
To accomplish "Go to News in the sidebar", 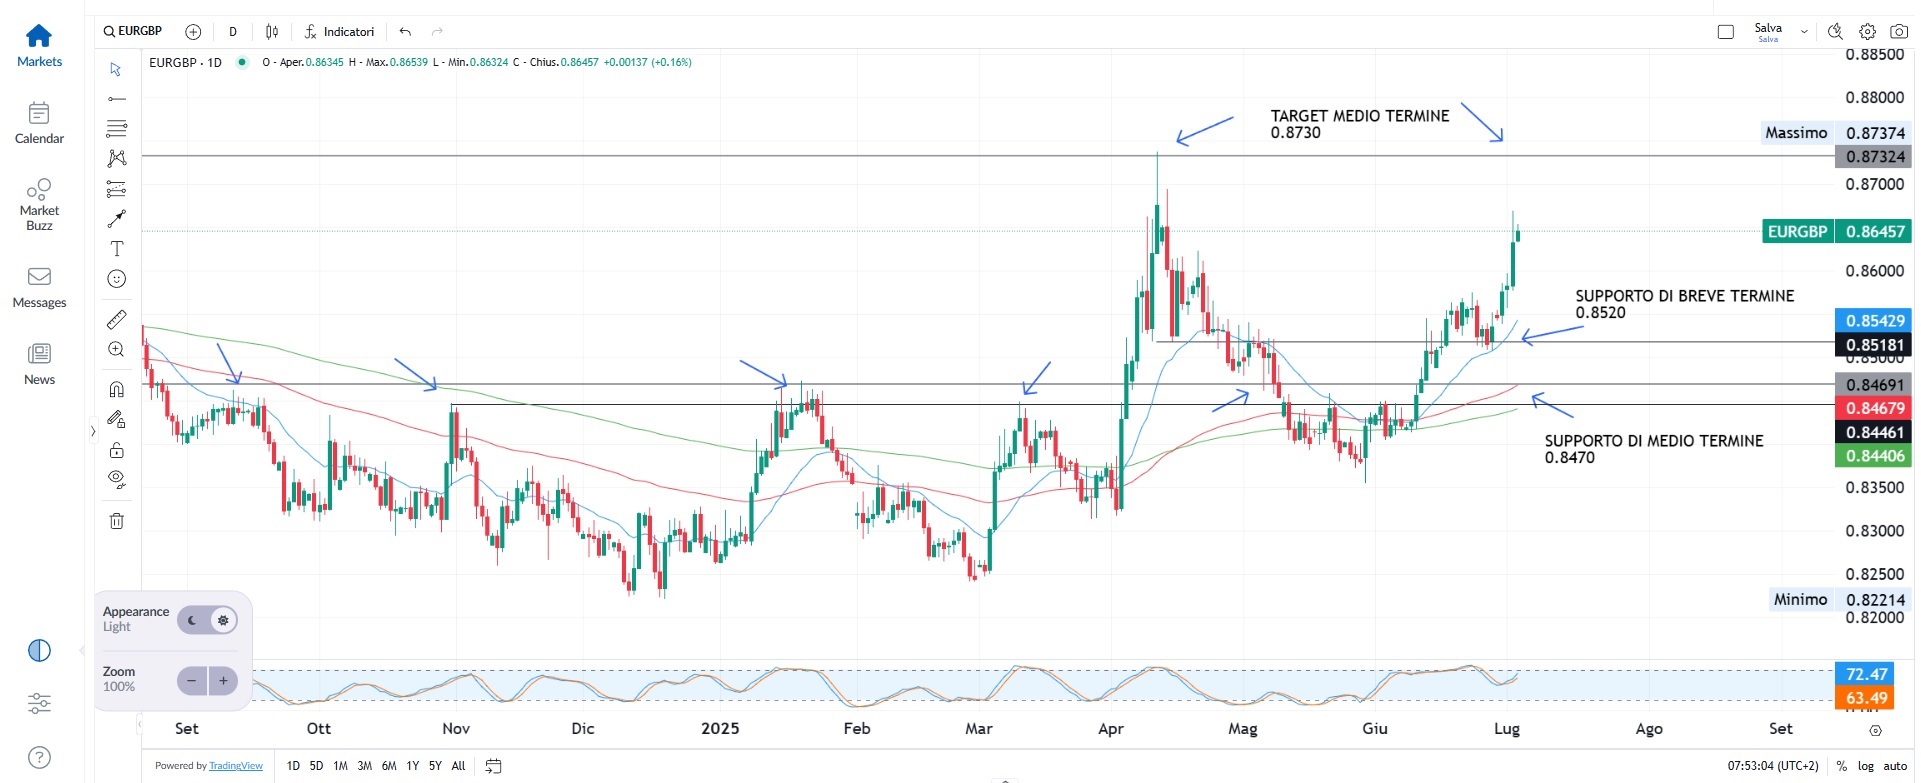I will (x=39, y=363).
